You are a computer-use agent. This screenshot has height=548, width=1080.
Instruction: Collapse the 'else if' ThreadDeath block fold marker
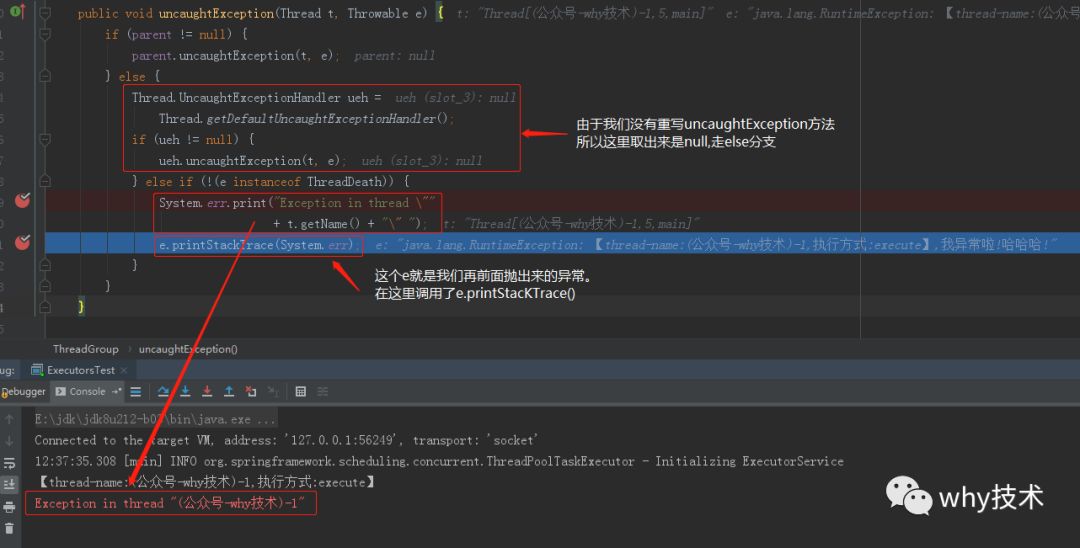(45, 181)
